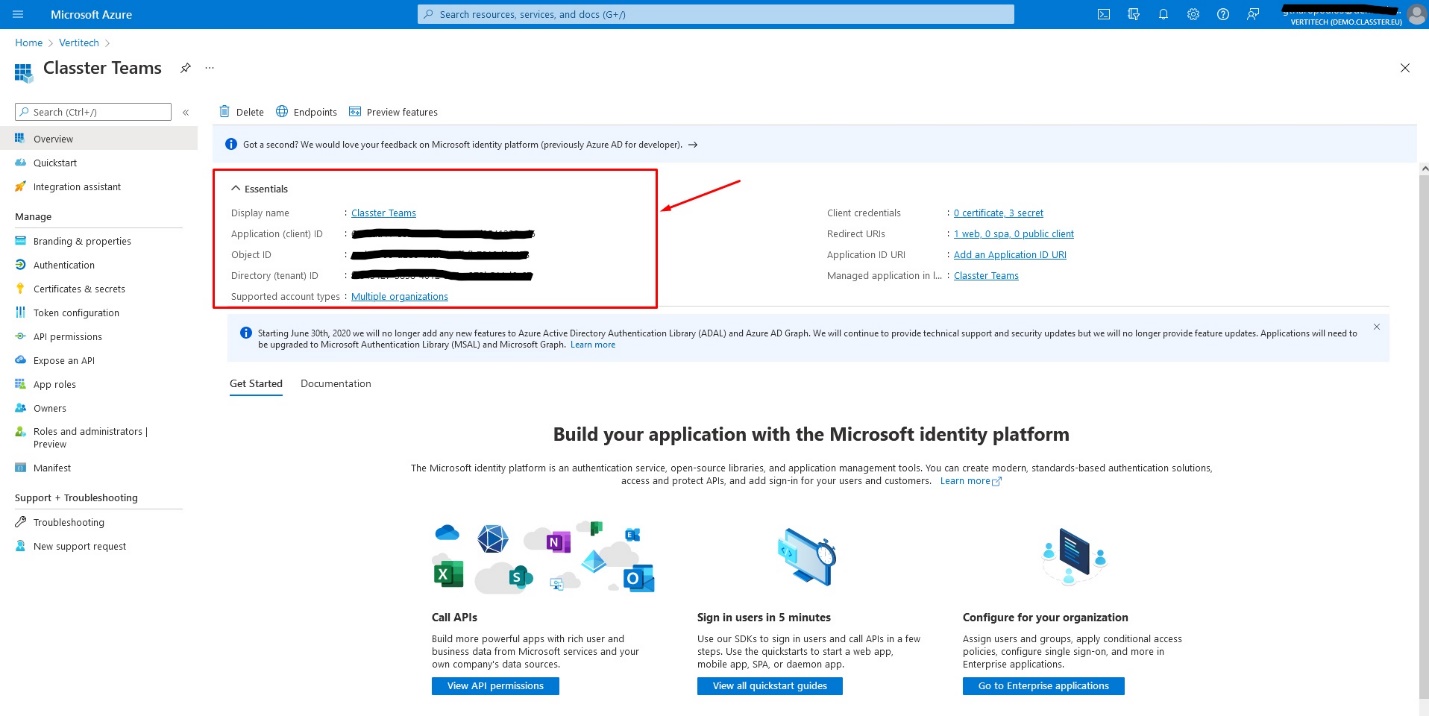
Task: Click the sidebar Search (Ctrl+/) box
Action: pos(94,112)
